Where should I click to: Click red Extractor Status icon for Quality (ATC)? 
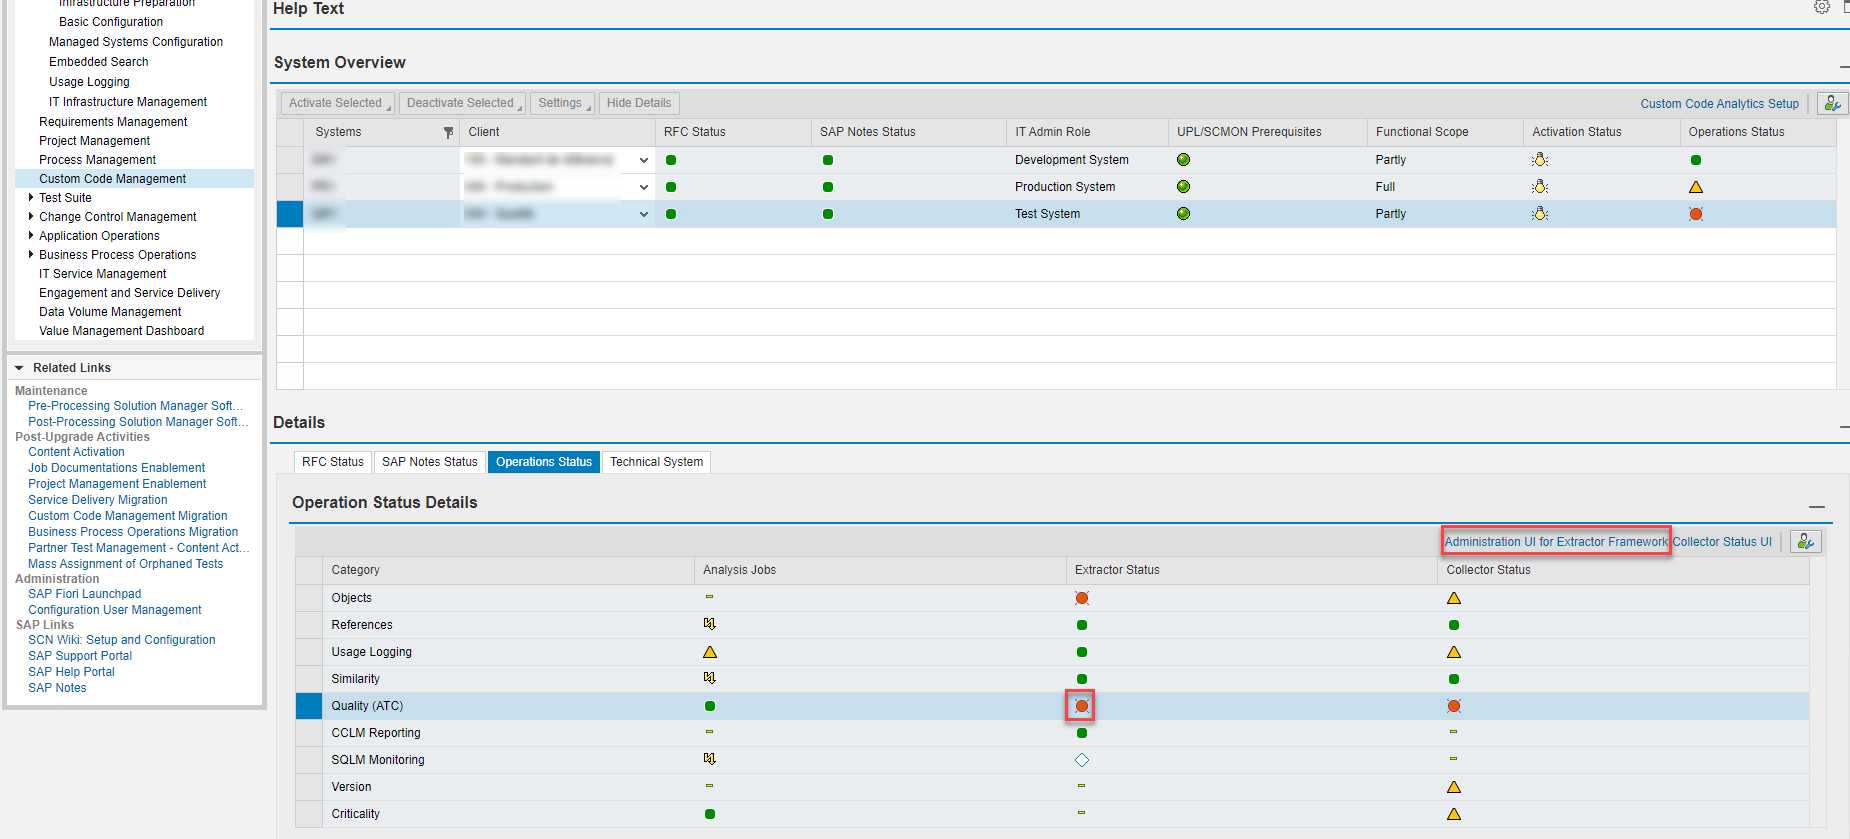click(x=1081, y=706)
